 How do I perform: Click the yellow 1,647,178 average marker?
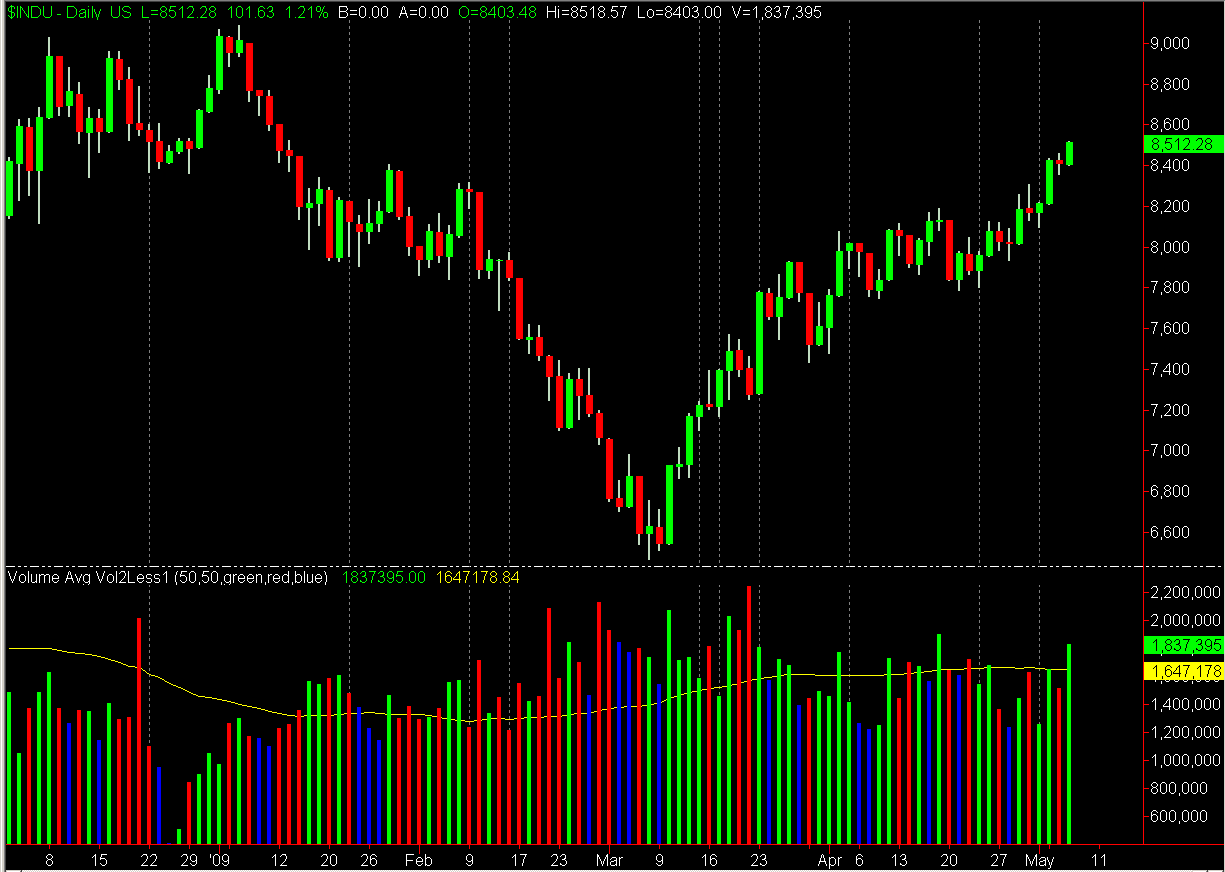(x=1183, y=672)
